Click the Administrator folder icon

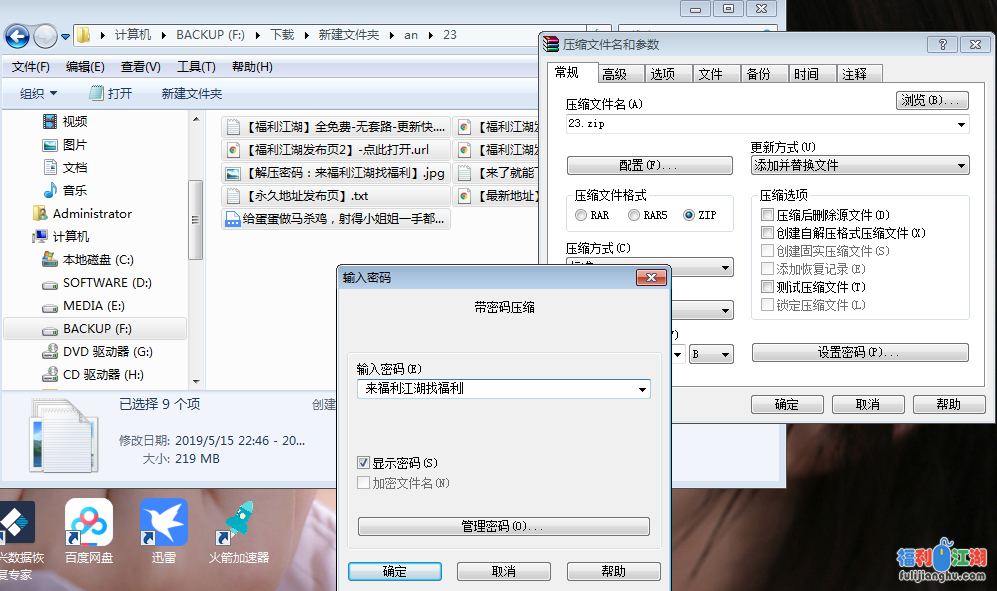(40, 214)
